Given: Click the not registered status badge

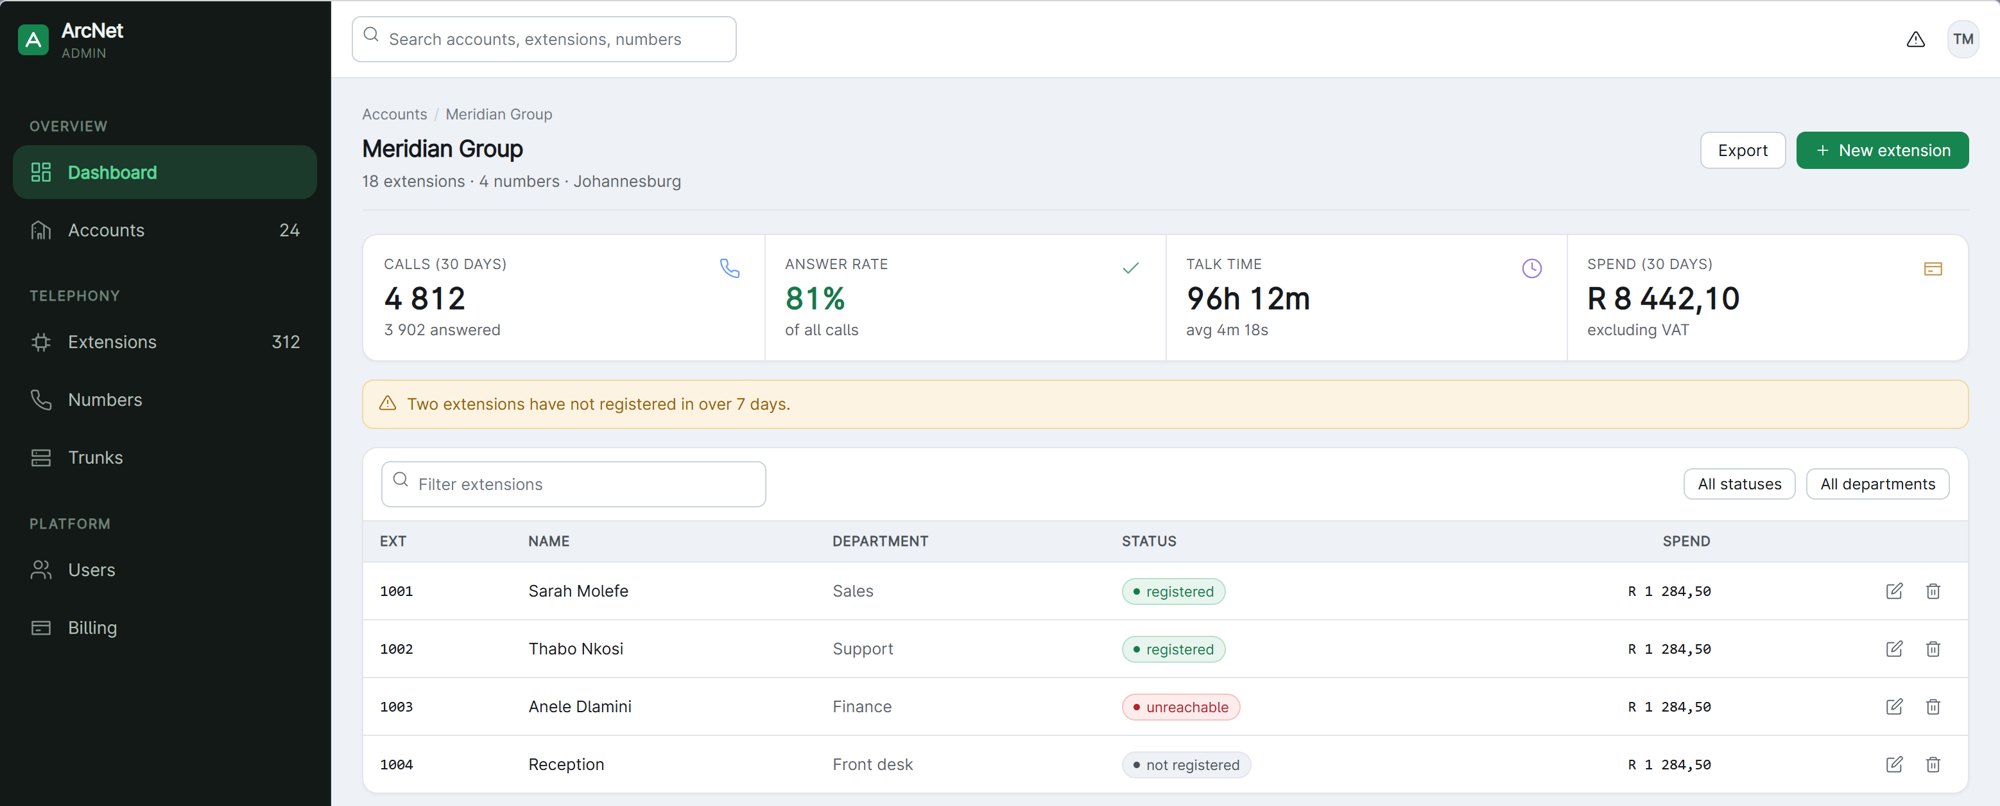Looking at the screenshot, I should click(1186, 765).
